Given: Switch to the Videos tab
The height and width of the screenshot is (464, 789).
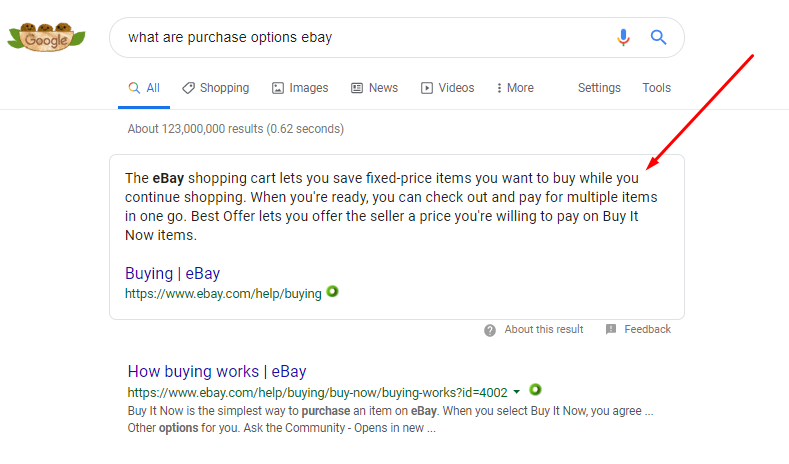Looking at the screenshot, I should (x=447, y=88).
